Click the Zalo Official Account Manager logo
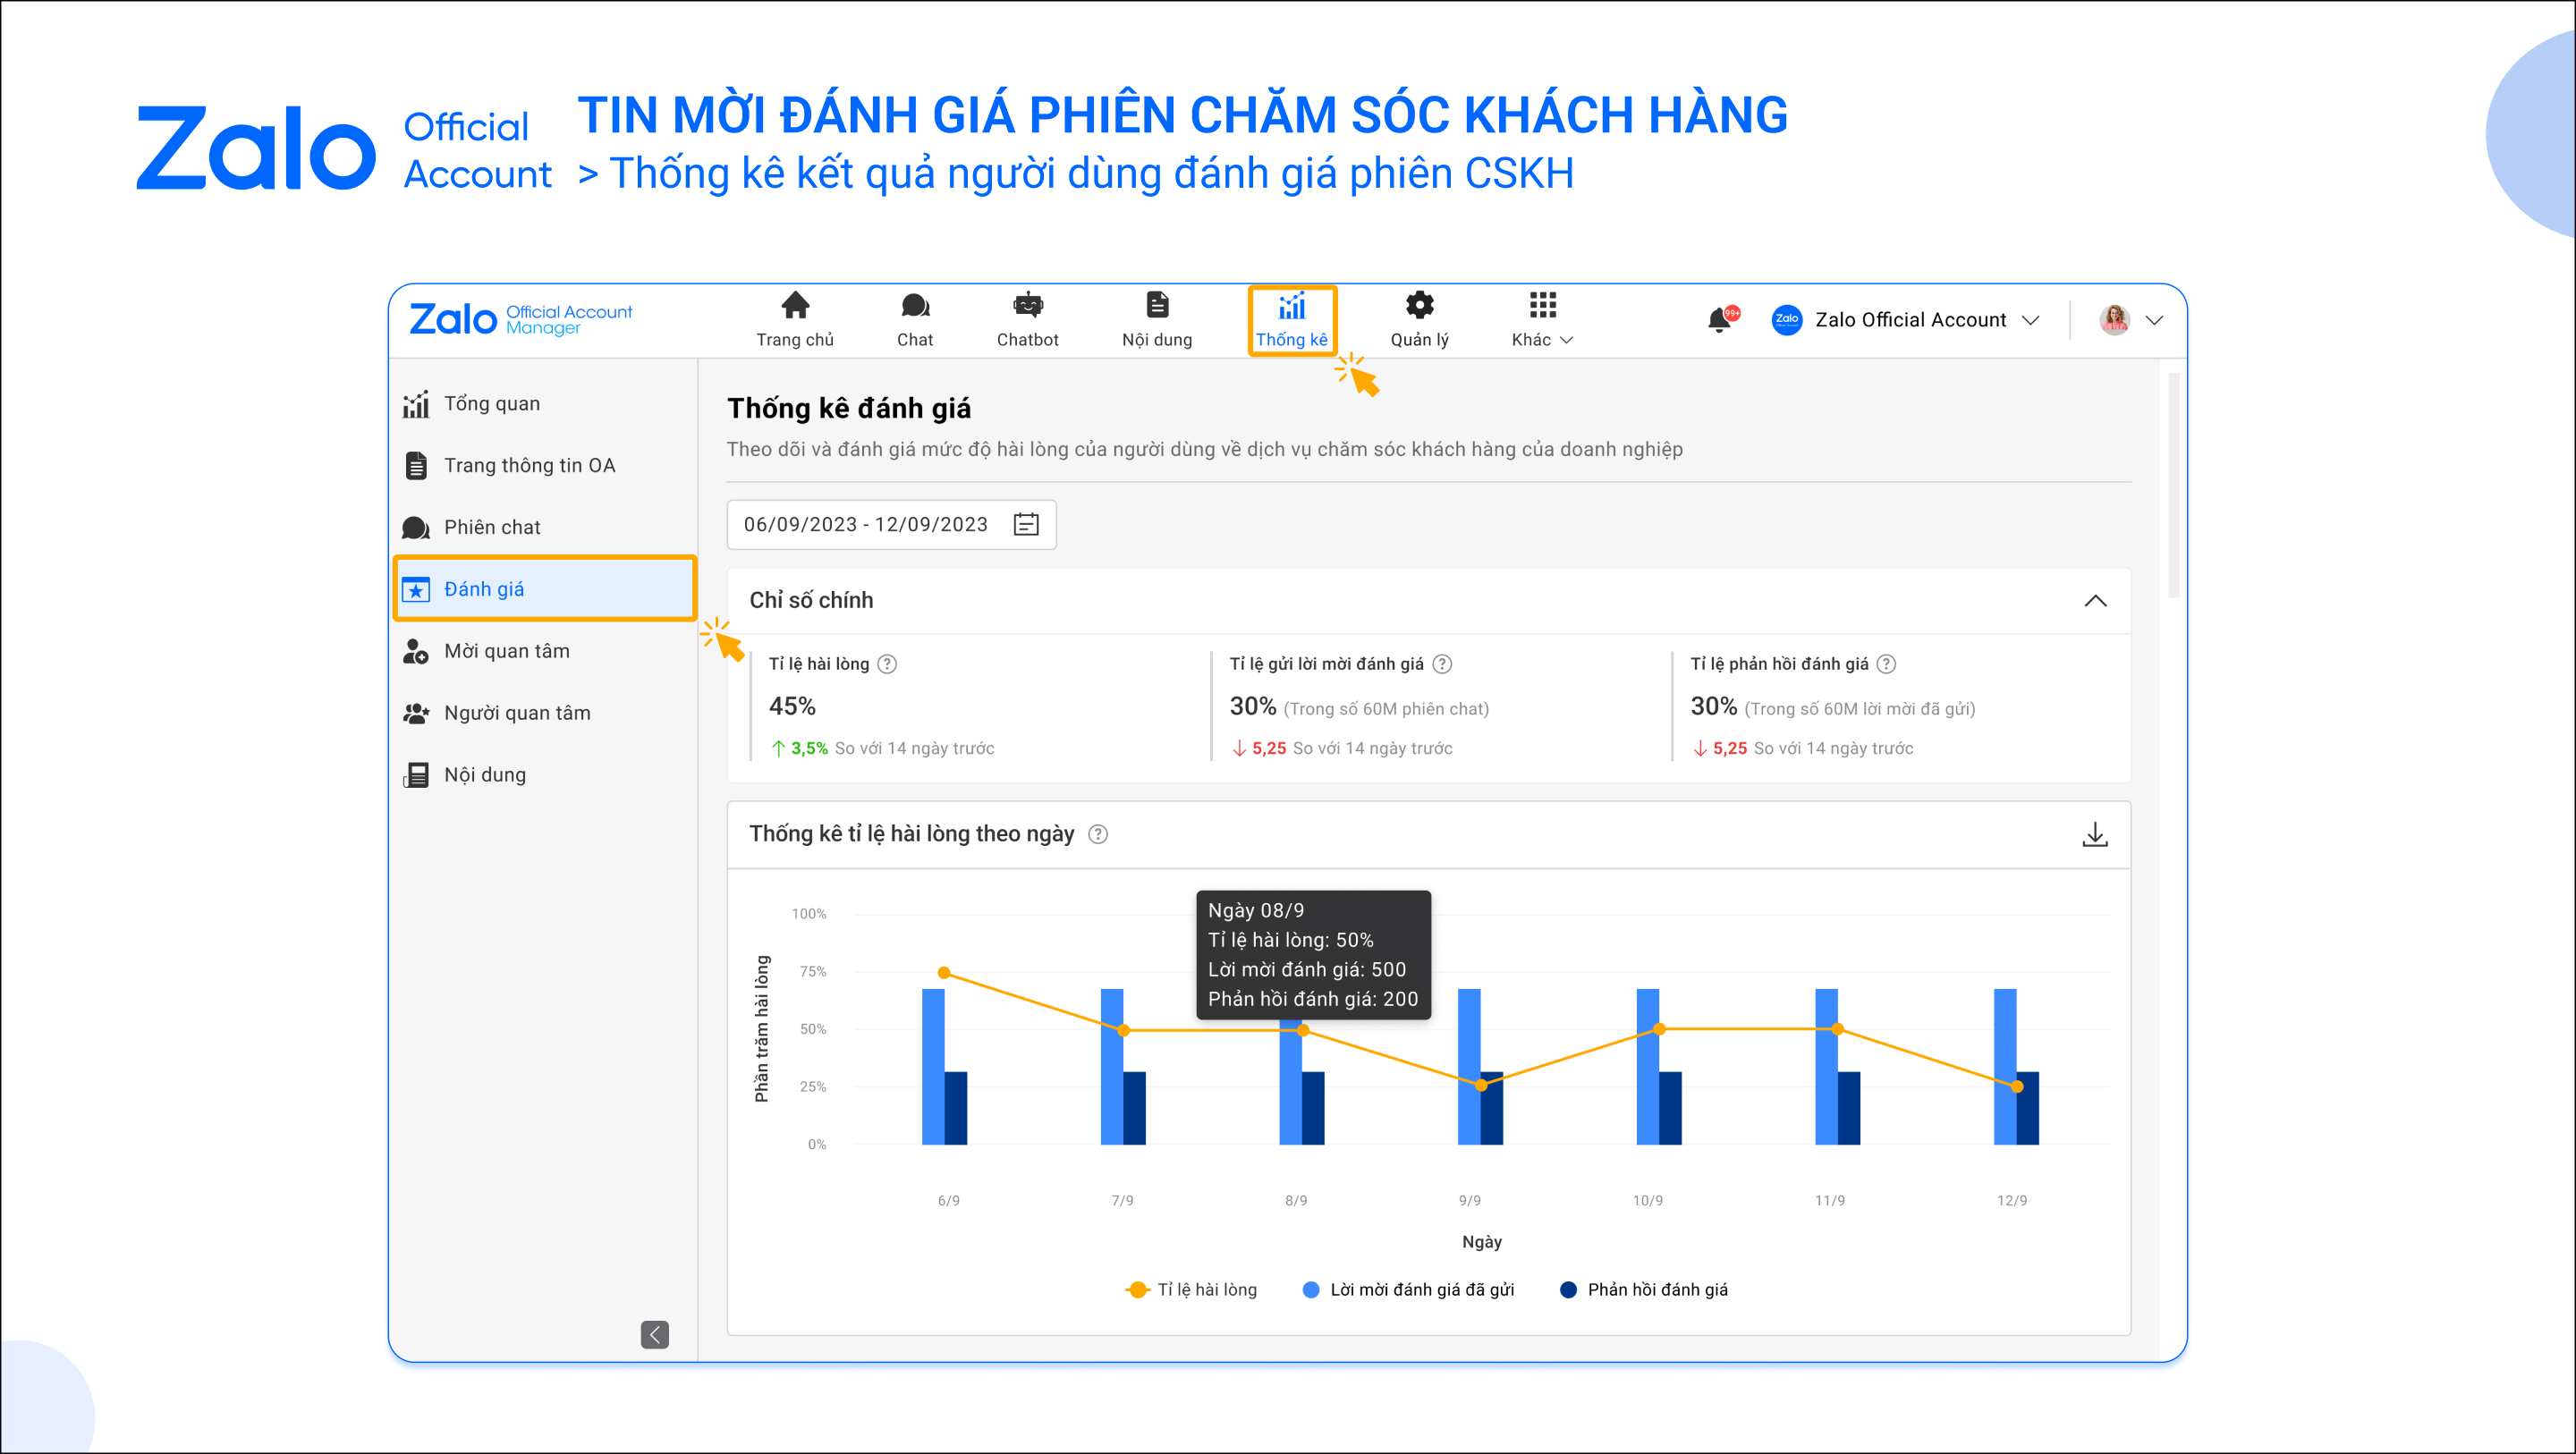Viewport: 2576px width, 1454px height. click(521, 320)
